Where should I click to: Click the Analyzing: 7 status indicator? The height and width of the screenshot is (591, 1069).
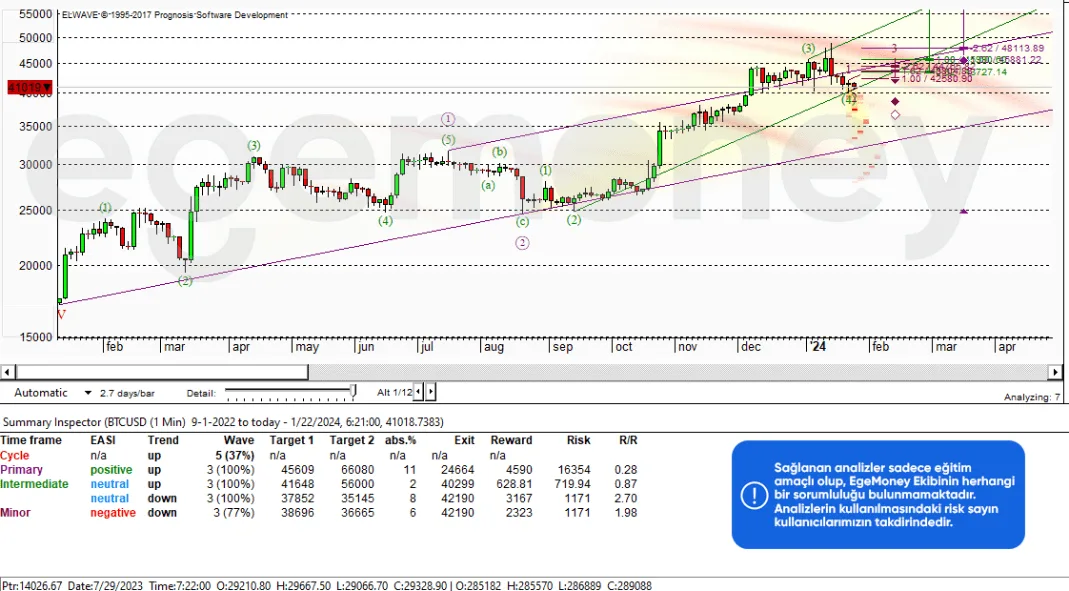(x=1032, y=396)
